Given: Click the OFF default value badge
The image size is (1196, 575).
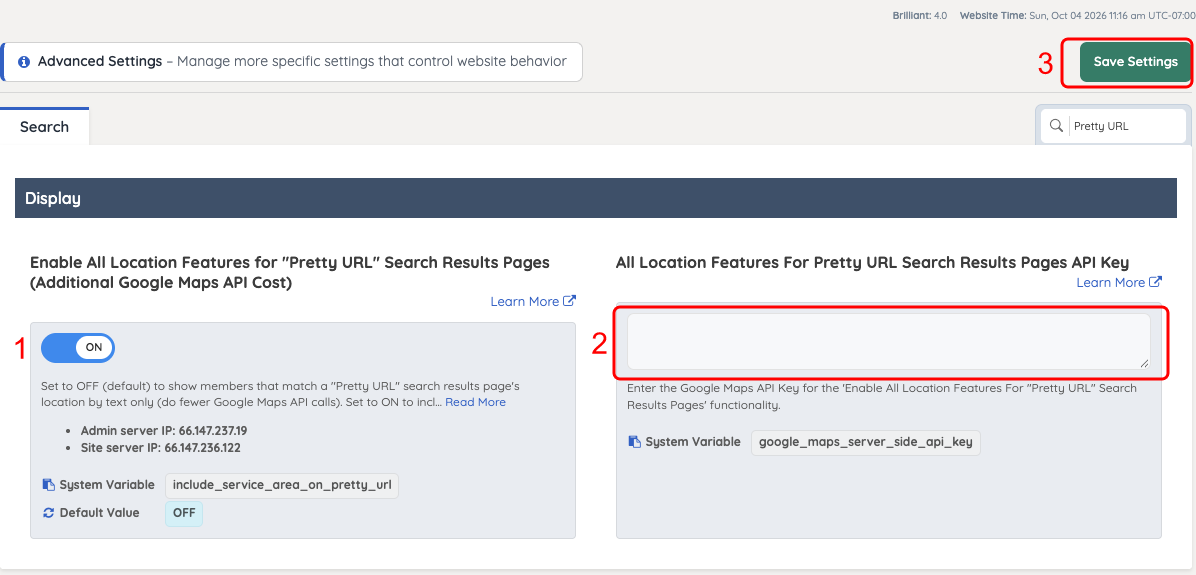Looking at the screenshot, I should click(x=184, y=513).
